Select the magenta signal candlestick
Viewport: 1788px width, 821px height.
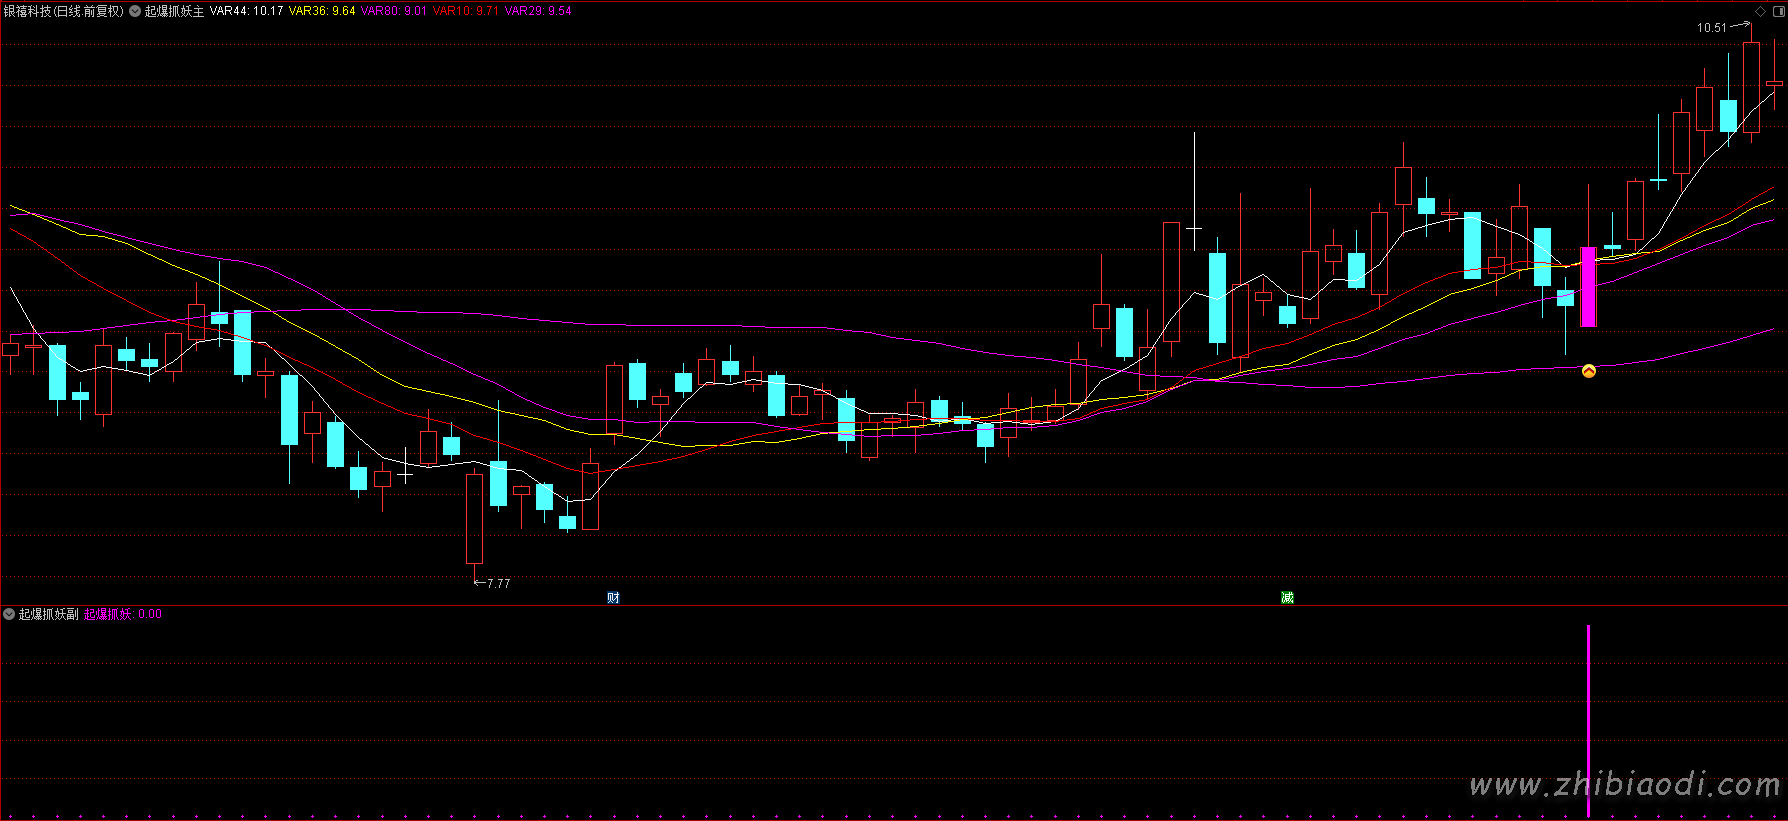1588,287
